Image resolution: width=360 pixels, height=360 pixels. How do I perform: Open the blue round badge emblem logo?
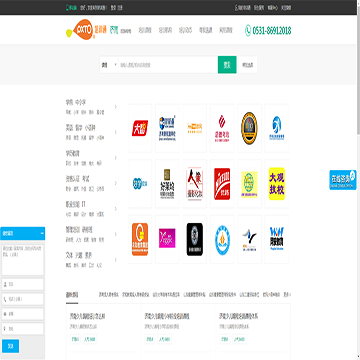click(x=222, y=239)
